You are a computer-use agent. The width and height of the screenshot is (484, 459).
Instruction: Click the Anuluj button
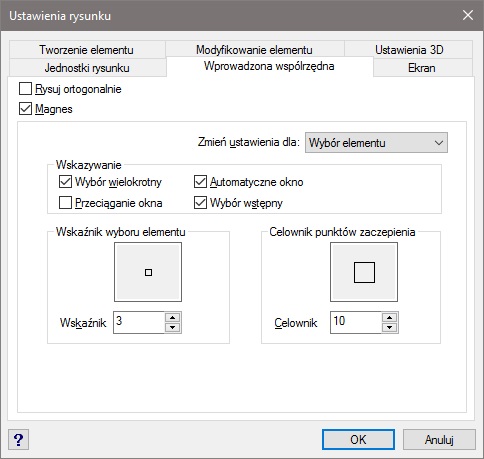pyautogui.click(x=439, y=440)
